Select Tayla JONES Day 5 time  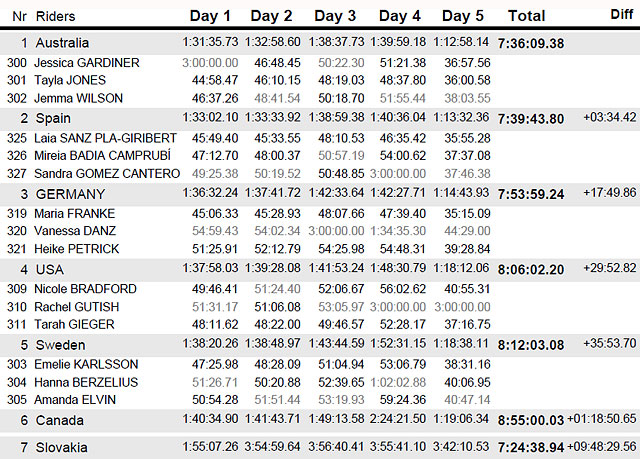(x=467, y=80)
